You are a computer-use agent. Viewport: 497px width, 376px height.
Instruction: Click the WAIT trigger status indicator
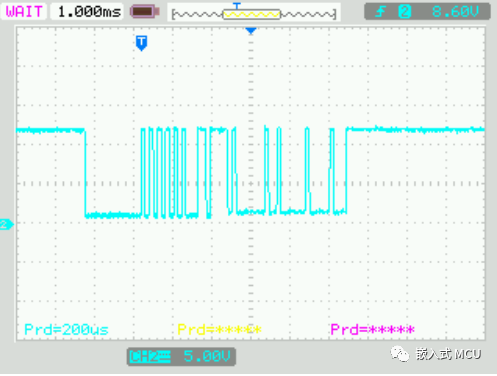coord(24,12)
